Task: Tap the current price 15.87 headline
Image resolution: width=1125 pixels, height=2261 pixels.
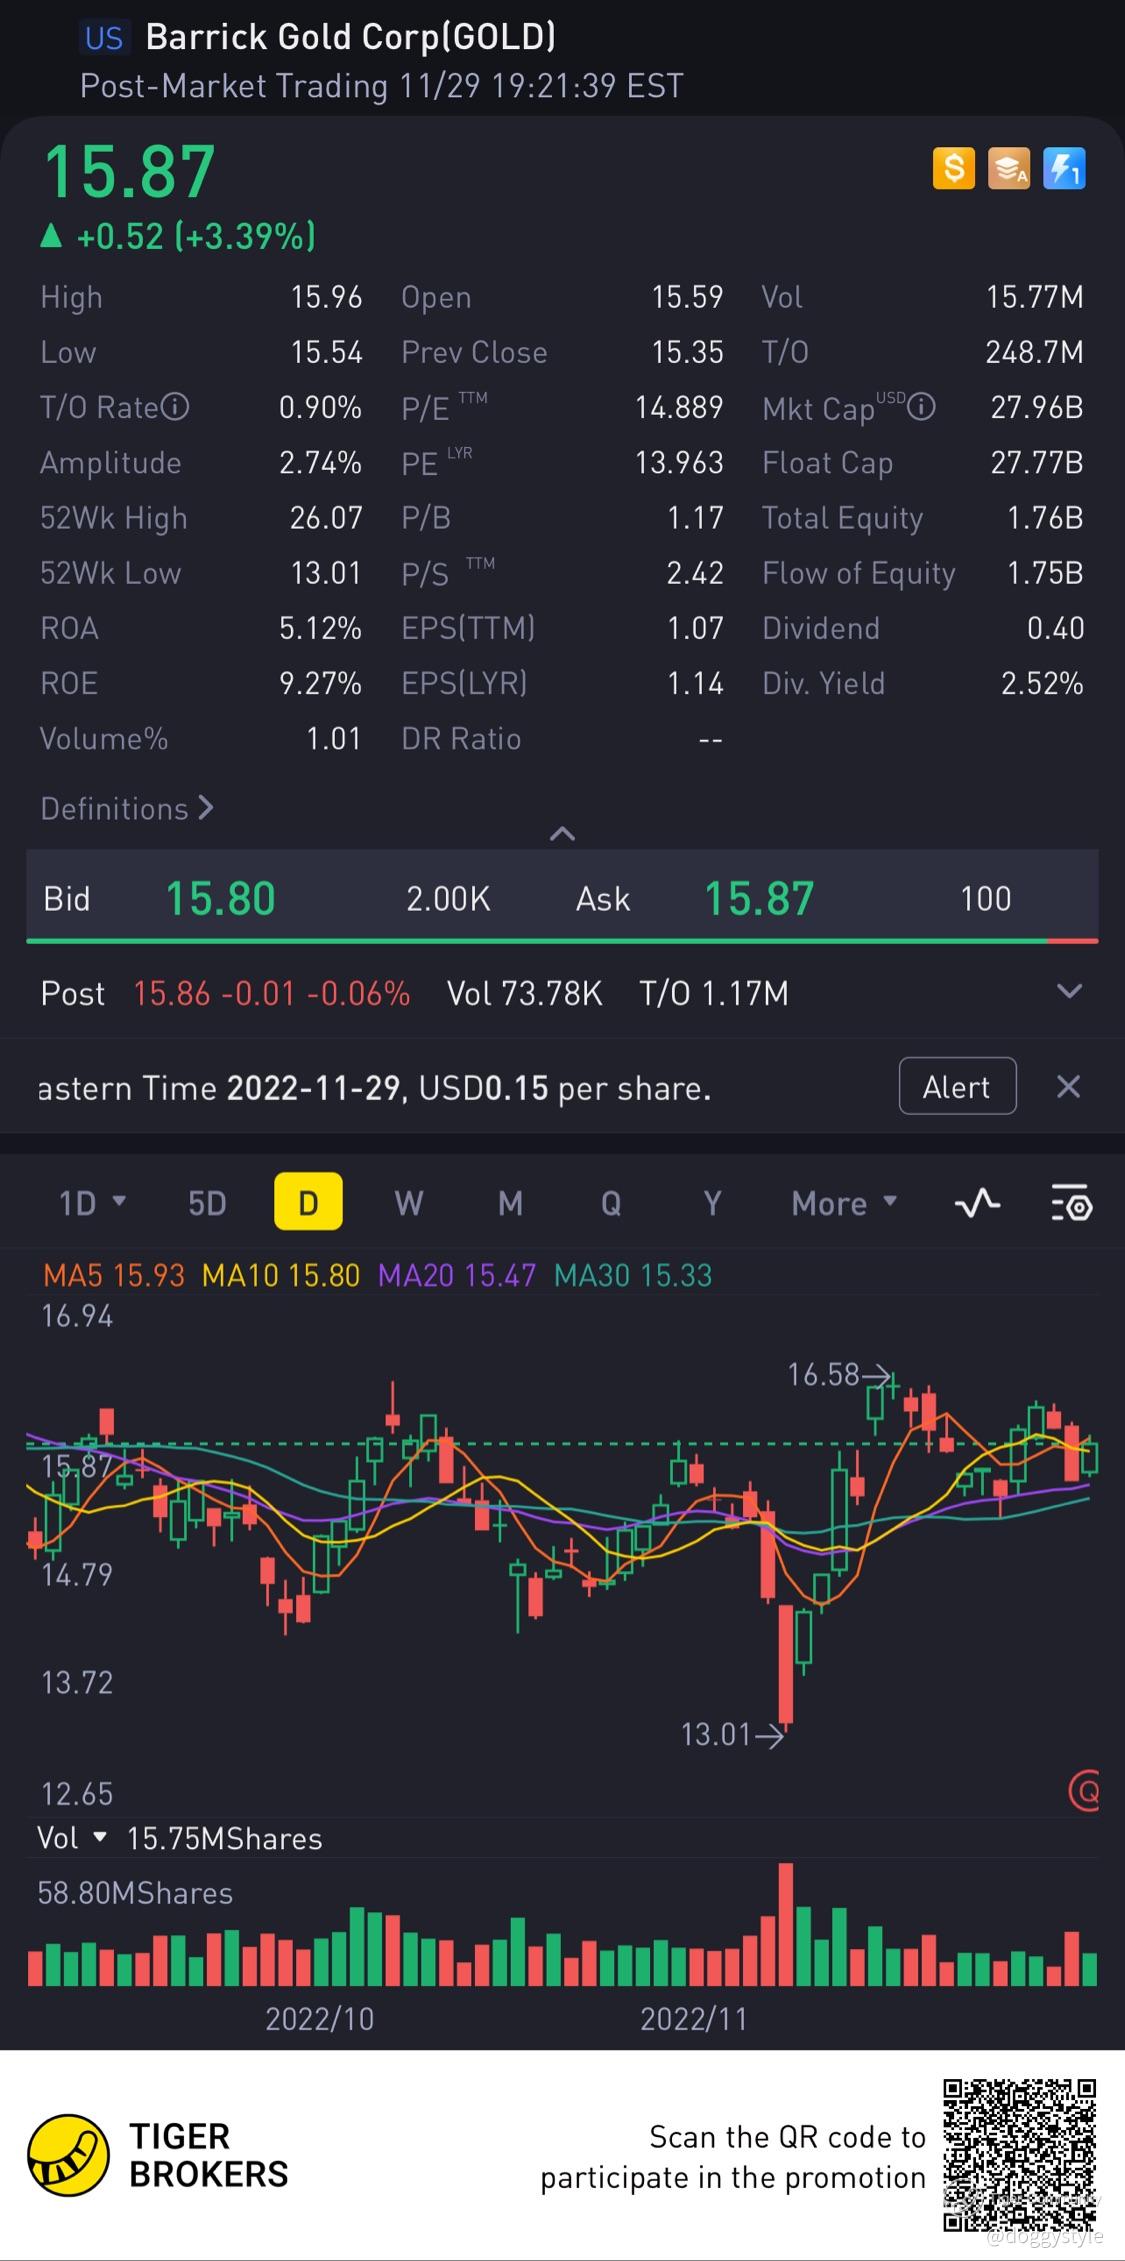Action: (x=130, y=172)
